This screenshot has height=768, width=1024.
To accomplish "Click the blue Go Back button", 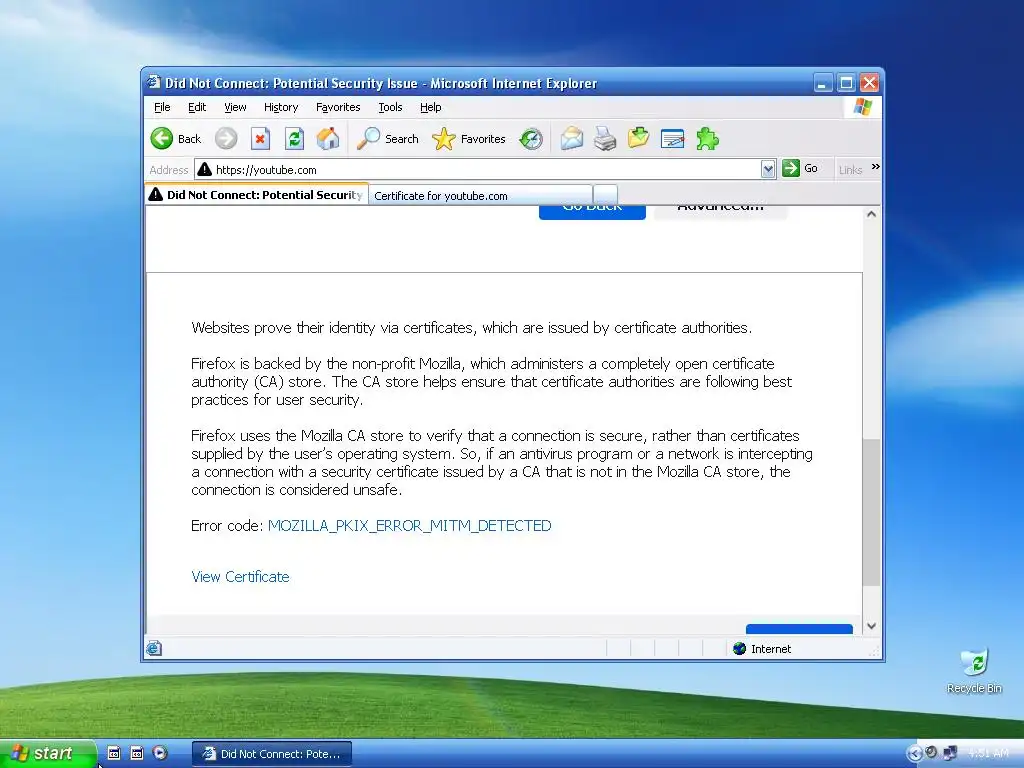I will (592, 212).
